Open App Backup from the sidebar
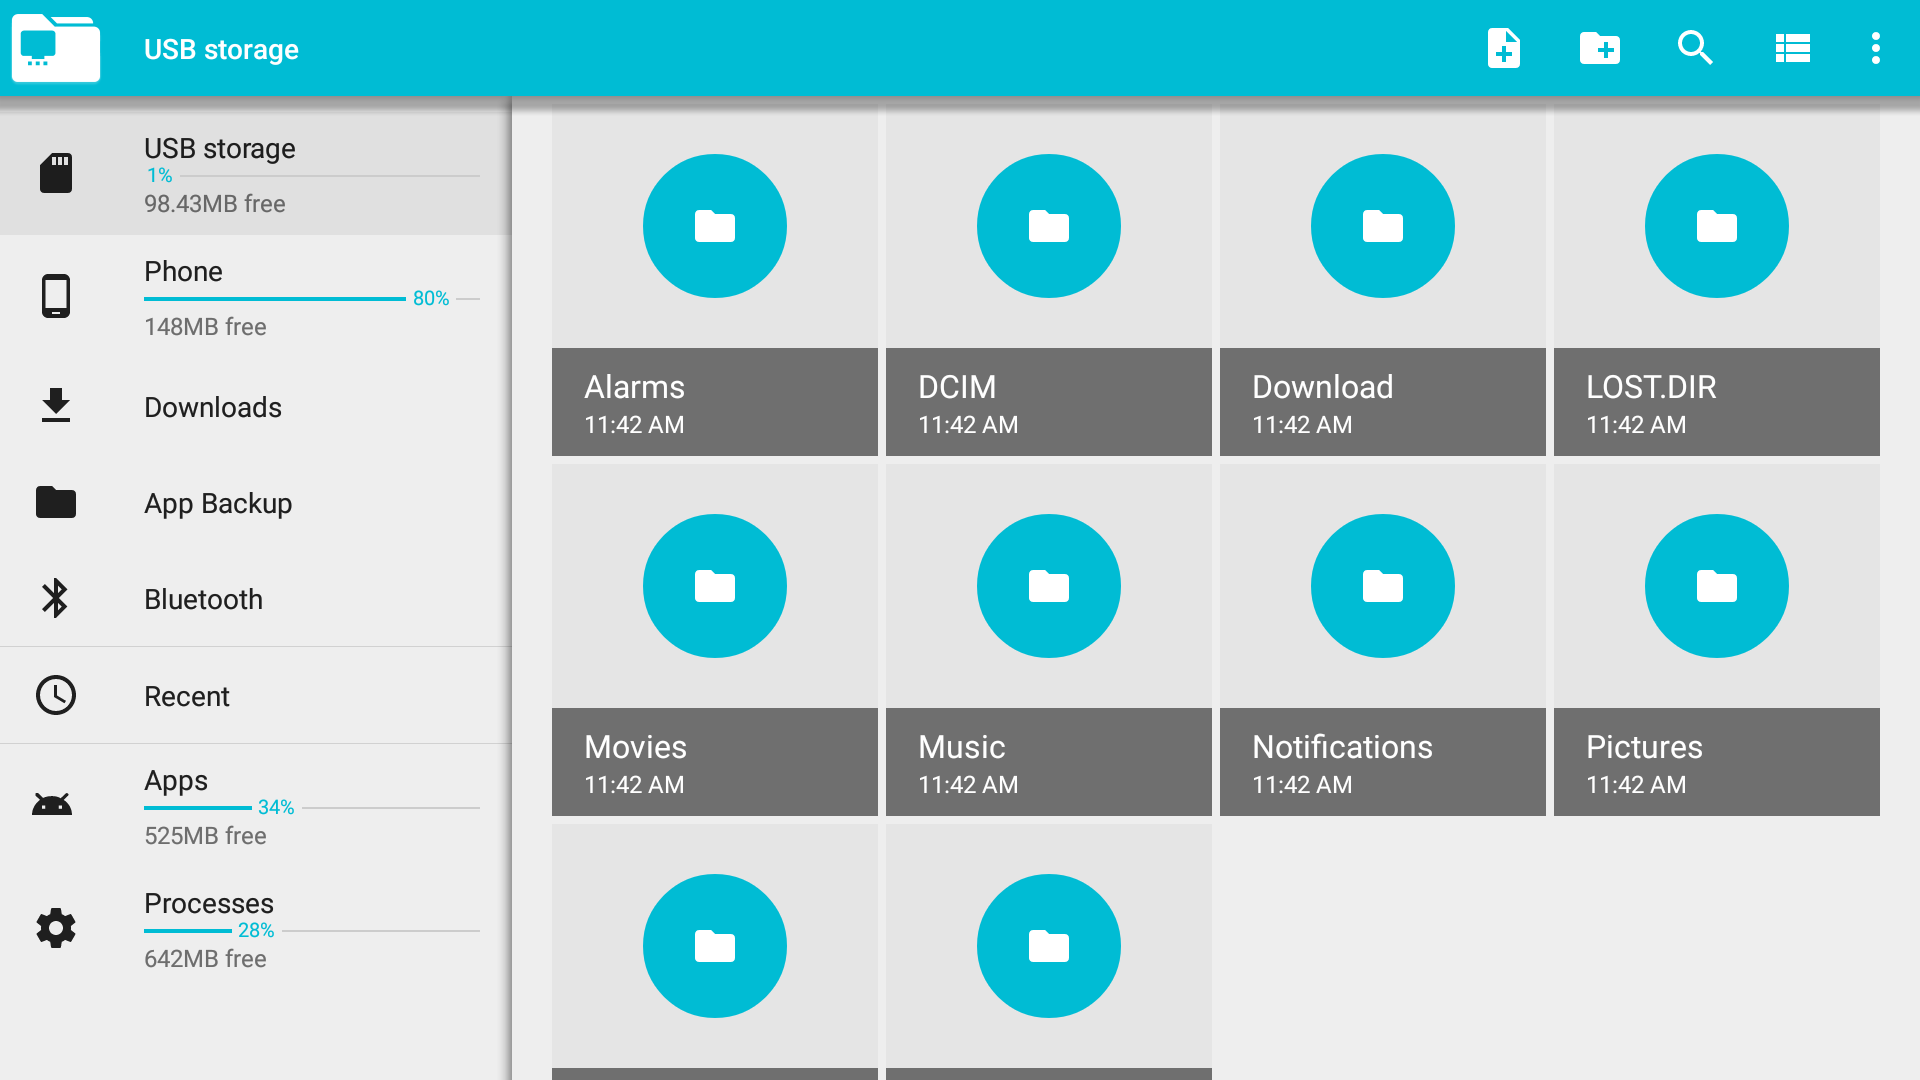This screenshot has width=1920, height=1080. tap(255, 503)
